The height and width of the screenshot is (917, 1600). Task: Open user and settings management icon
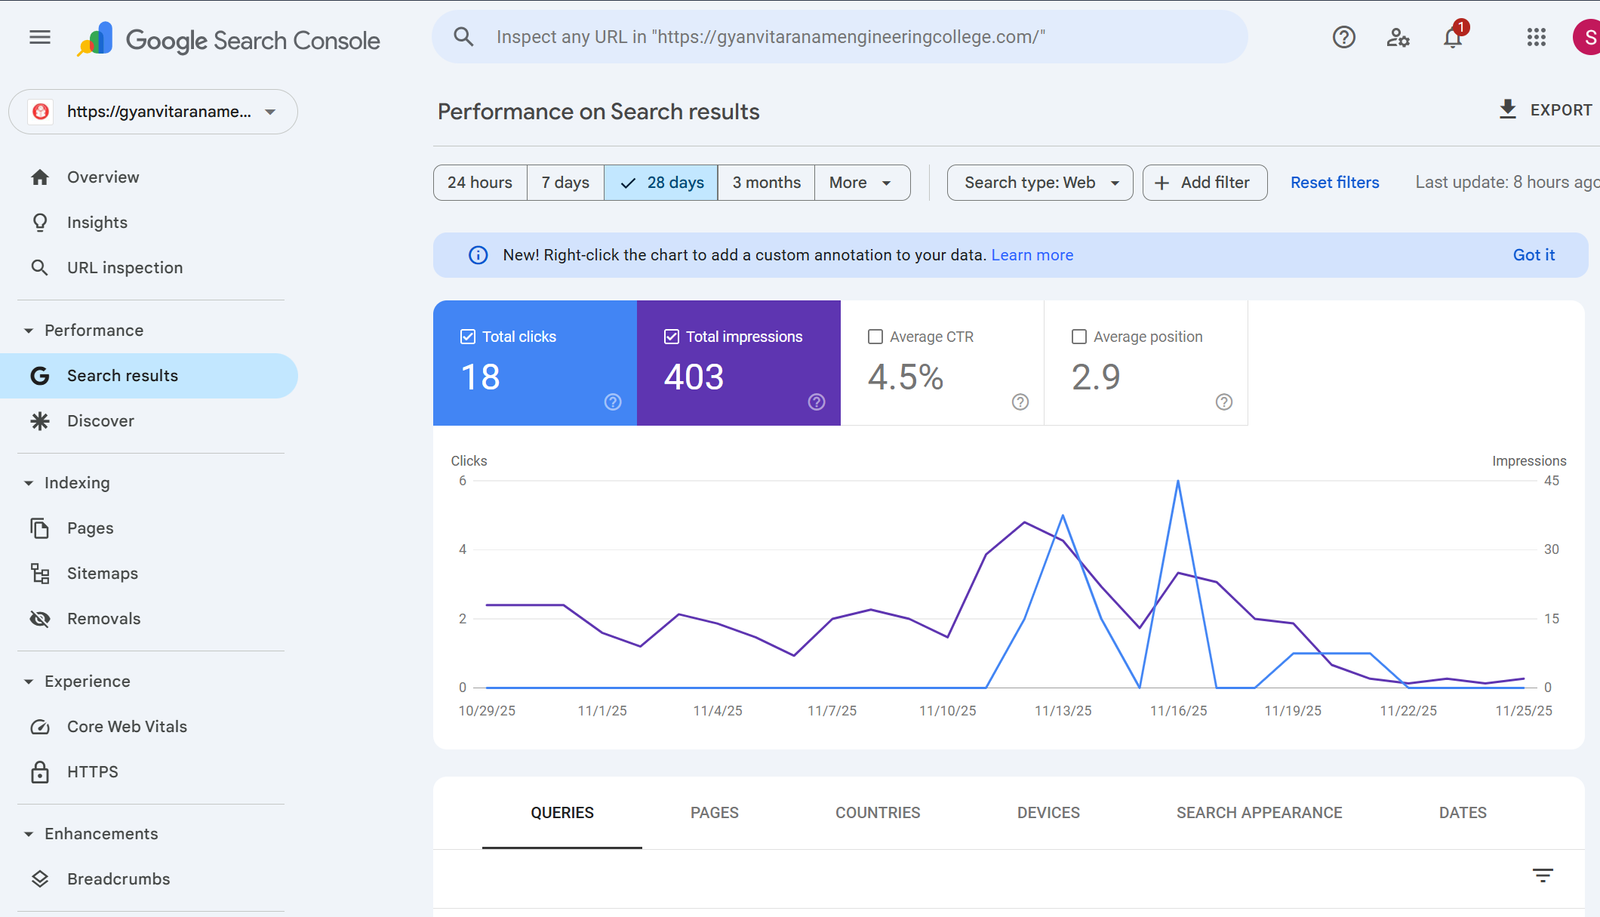click(x=1398, y=38)
